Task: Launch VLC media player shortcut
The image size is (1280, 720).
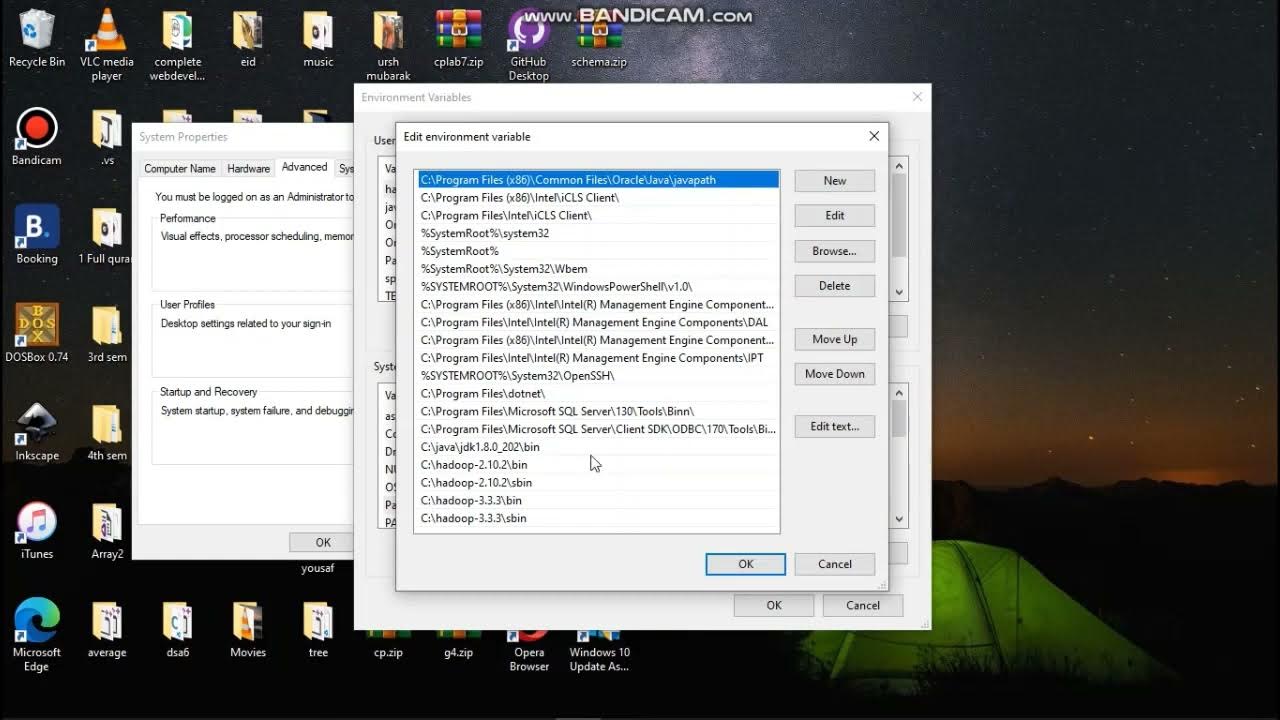Action: click(107, 45)
